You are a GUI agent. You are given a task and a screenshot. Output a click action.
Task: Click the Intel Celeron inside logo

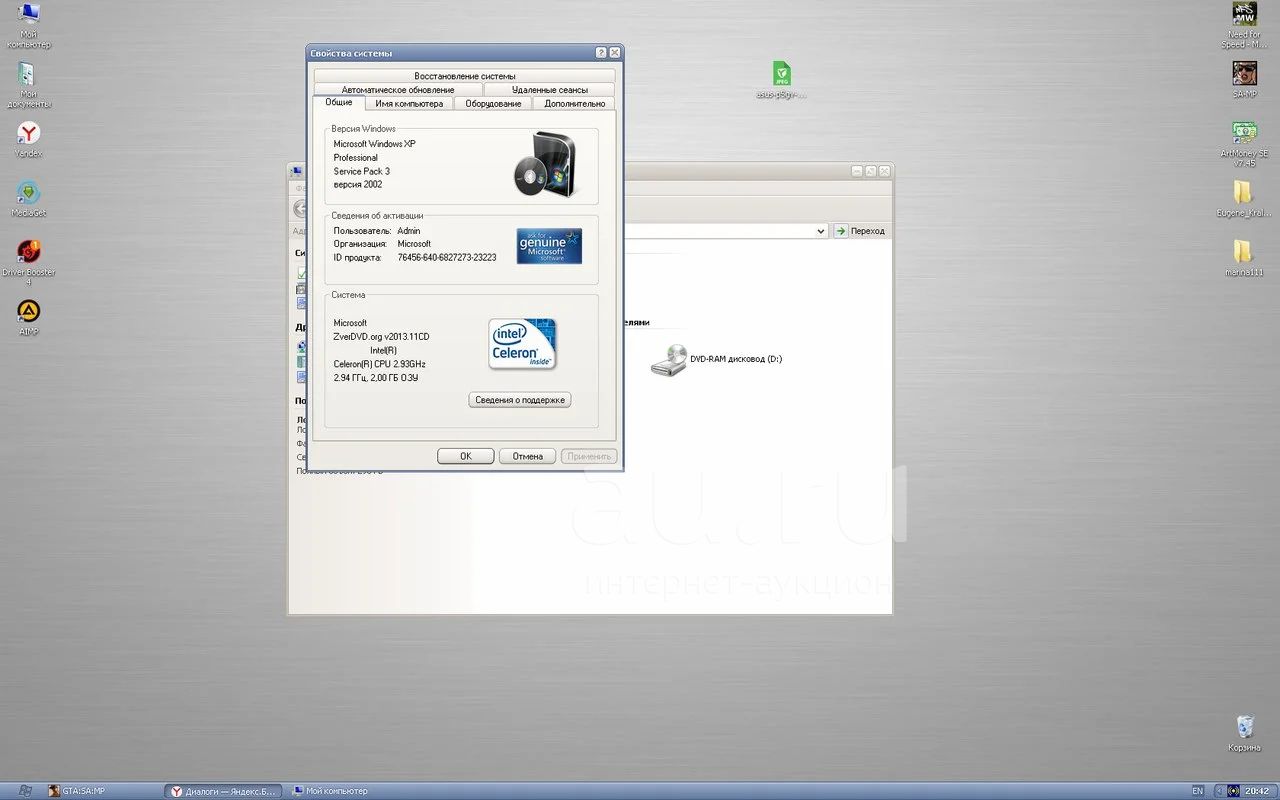(522, 344)
